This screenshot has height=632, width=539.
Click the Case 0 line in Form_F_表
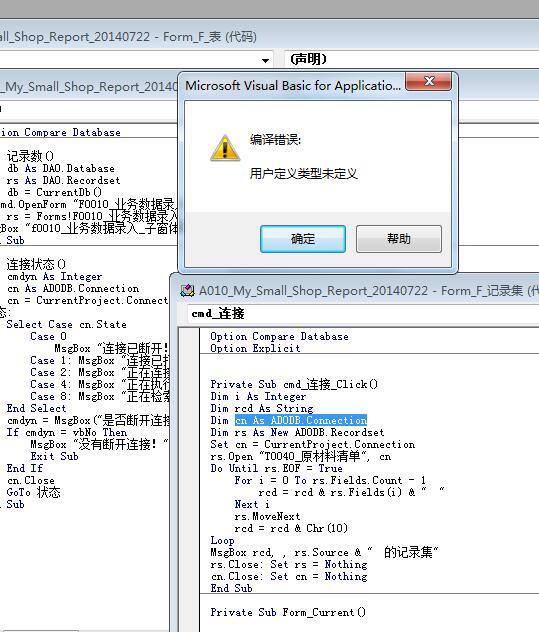pyautogui.click(x=48, y=337)
